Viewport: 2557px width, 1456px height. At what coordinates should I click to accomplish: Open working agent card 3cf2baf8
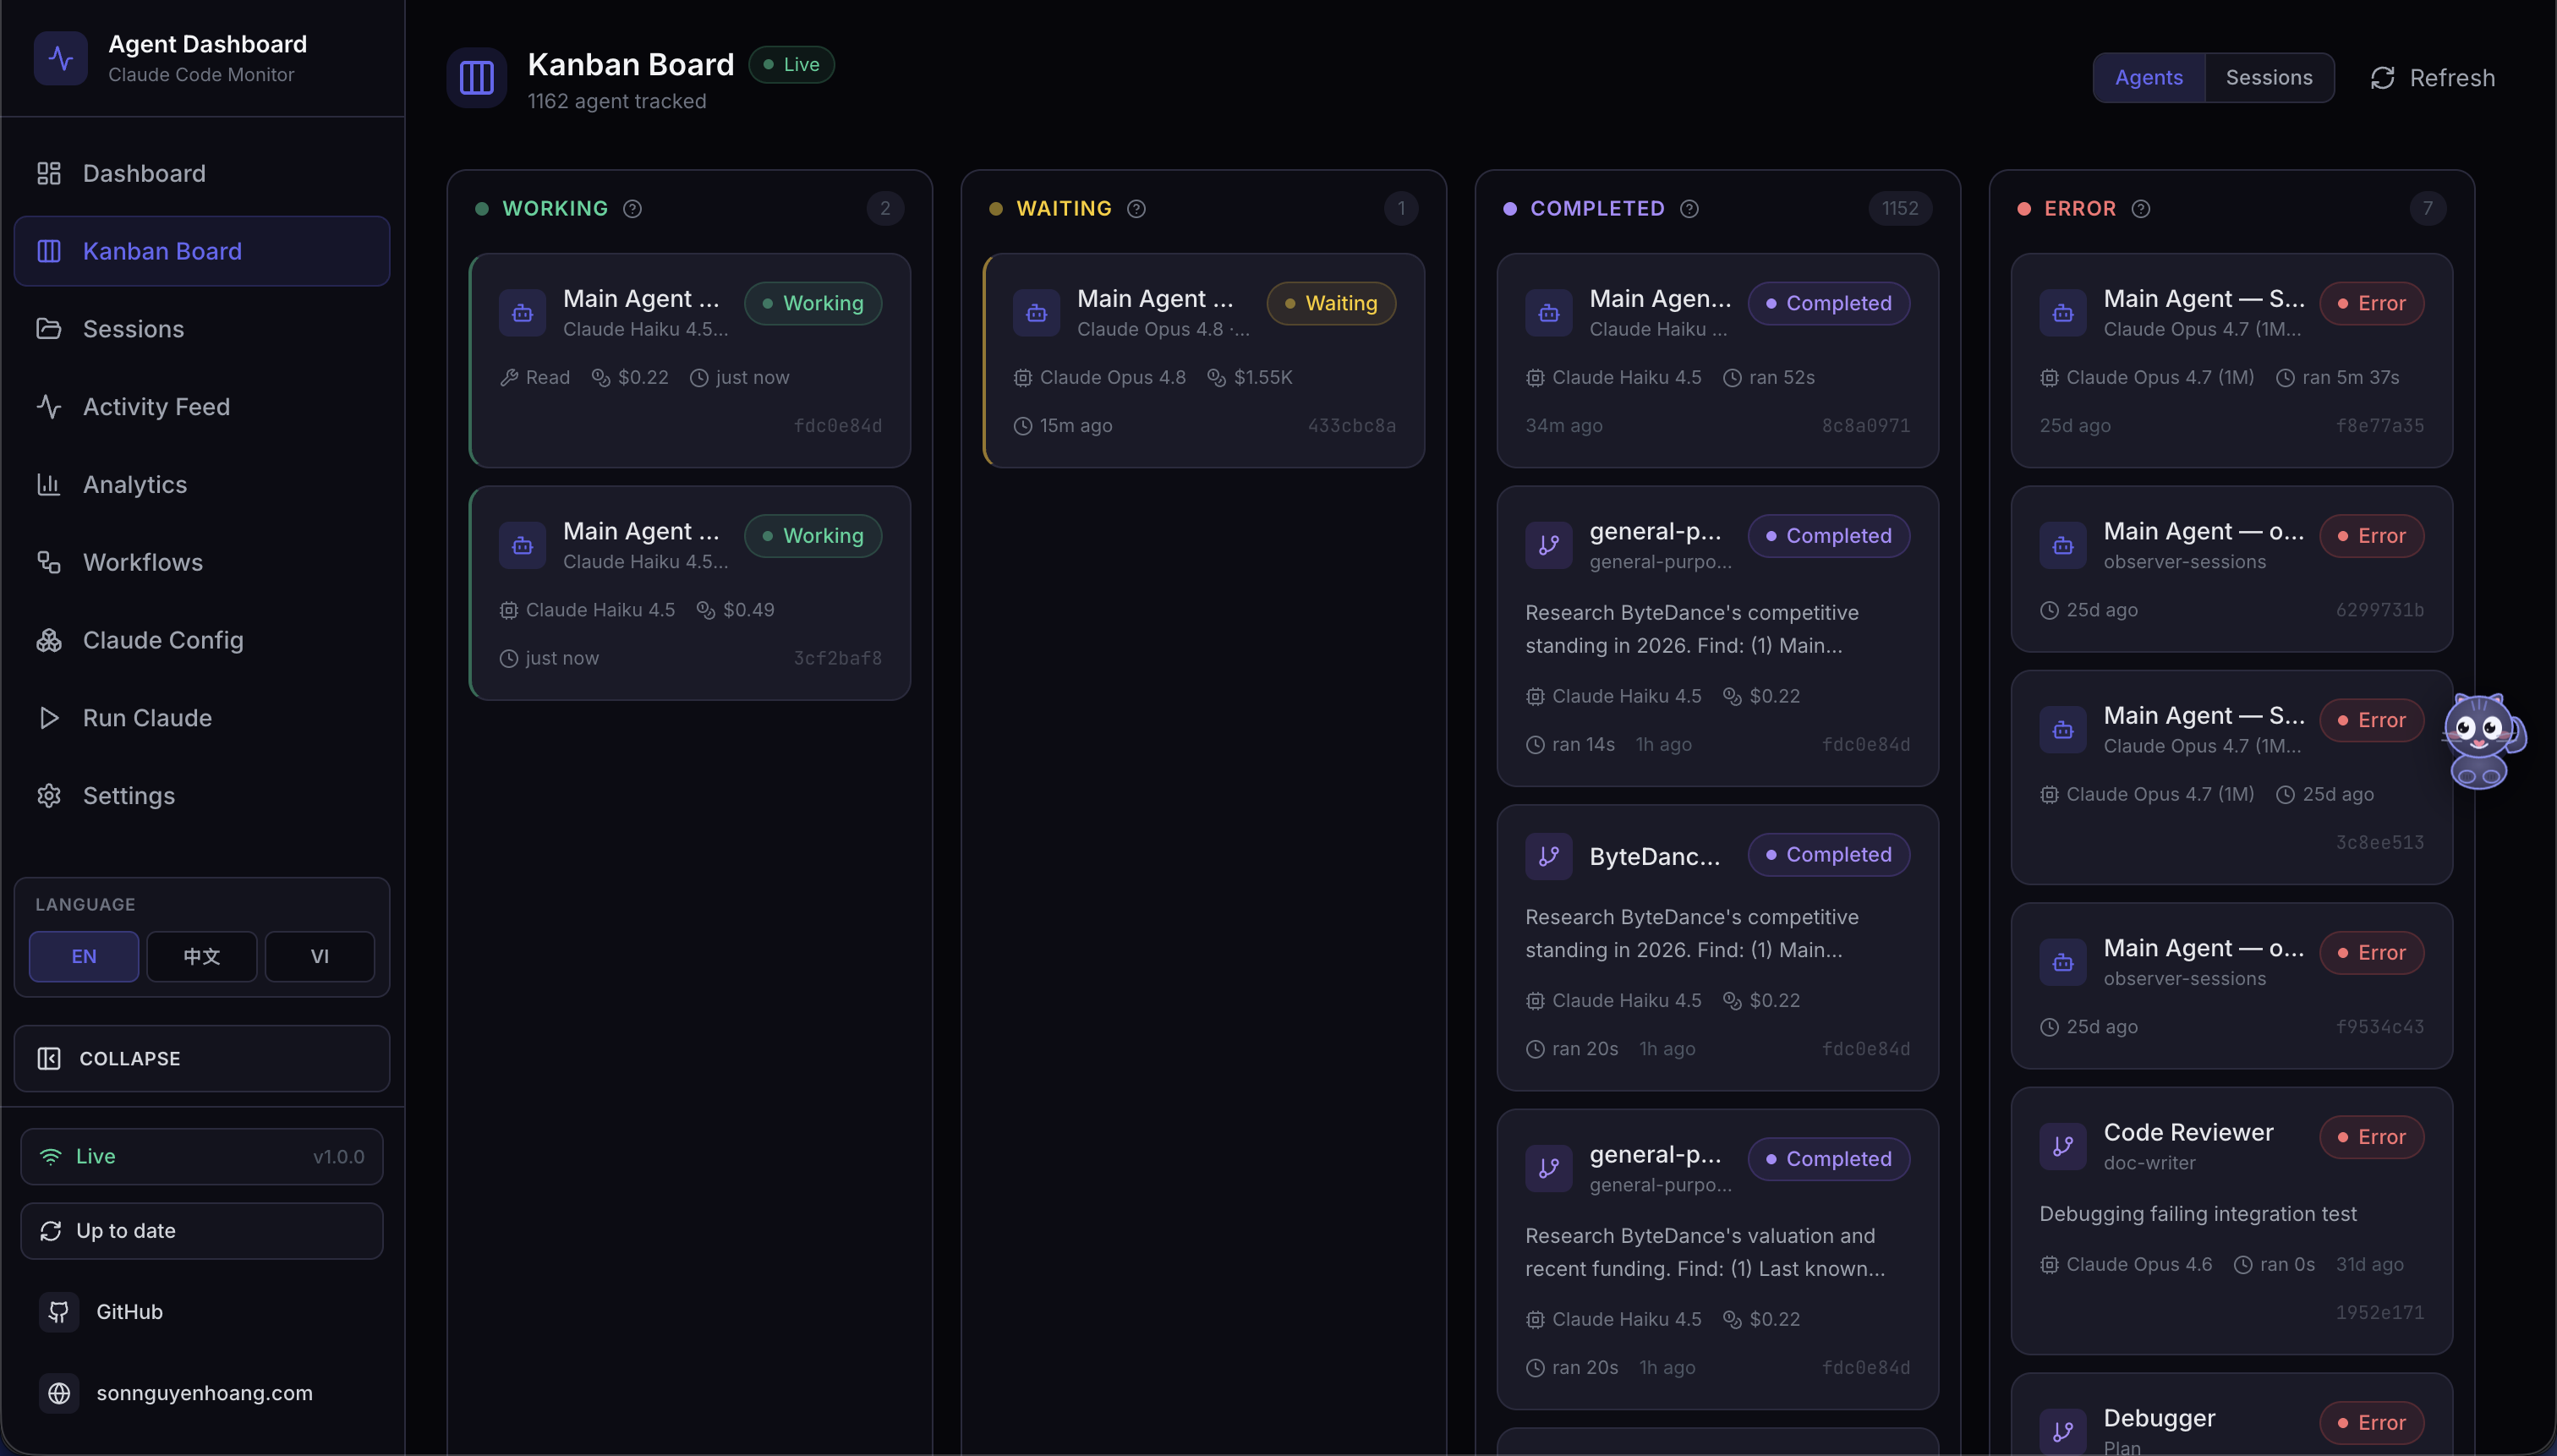[690, 593]
